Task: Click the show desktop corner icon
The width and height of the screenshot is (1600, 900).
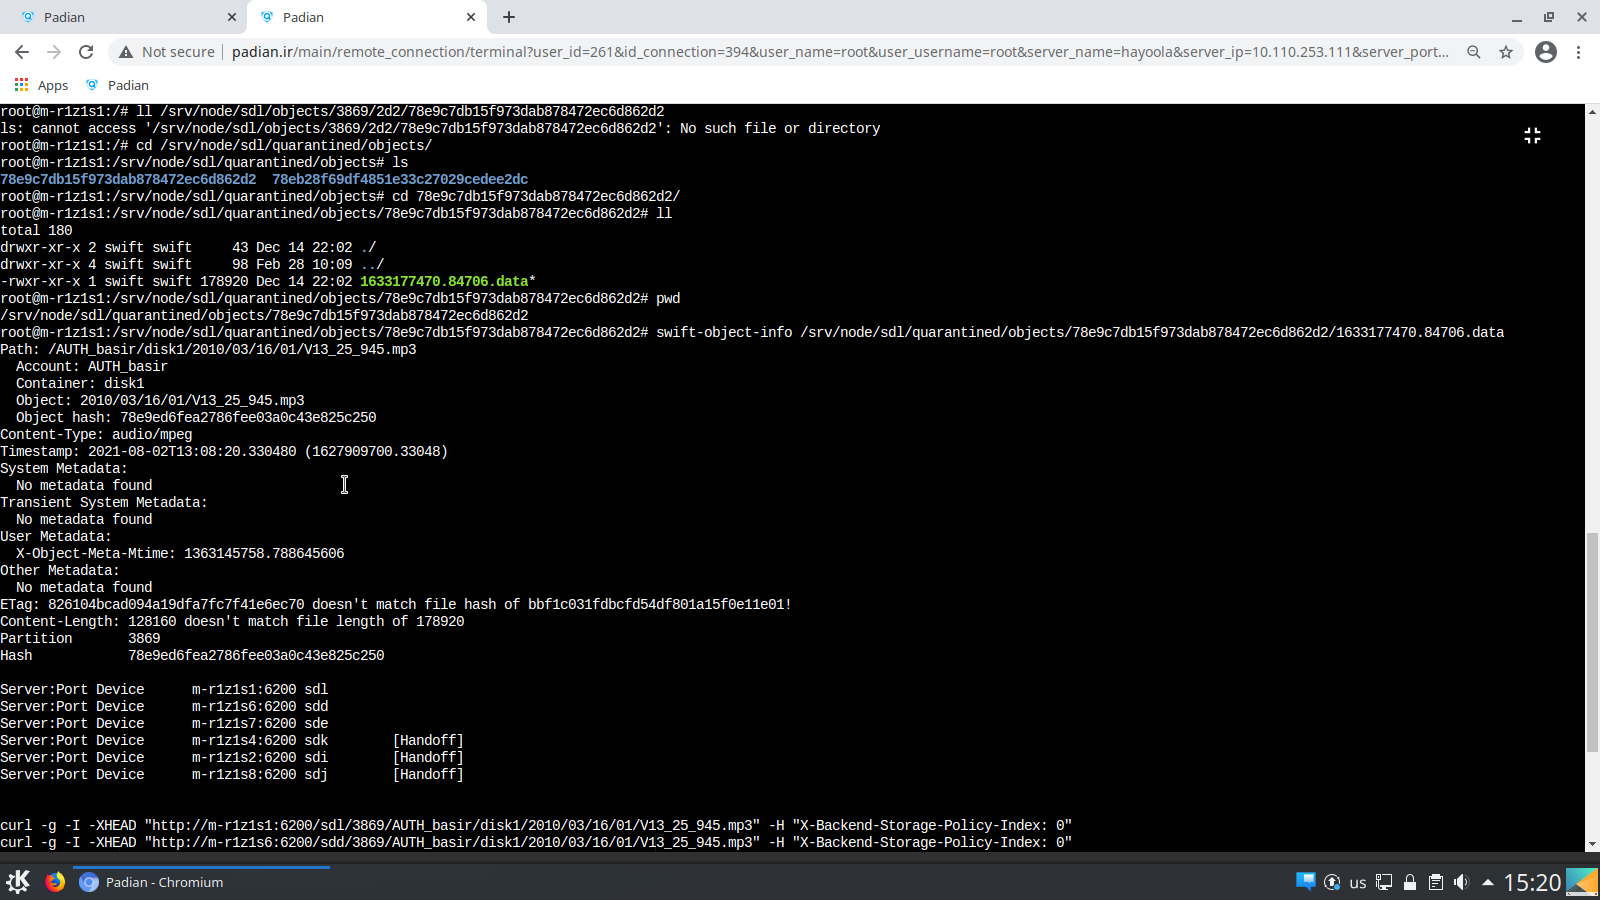Action: pyautogui.click(x=1582, y=882)
